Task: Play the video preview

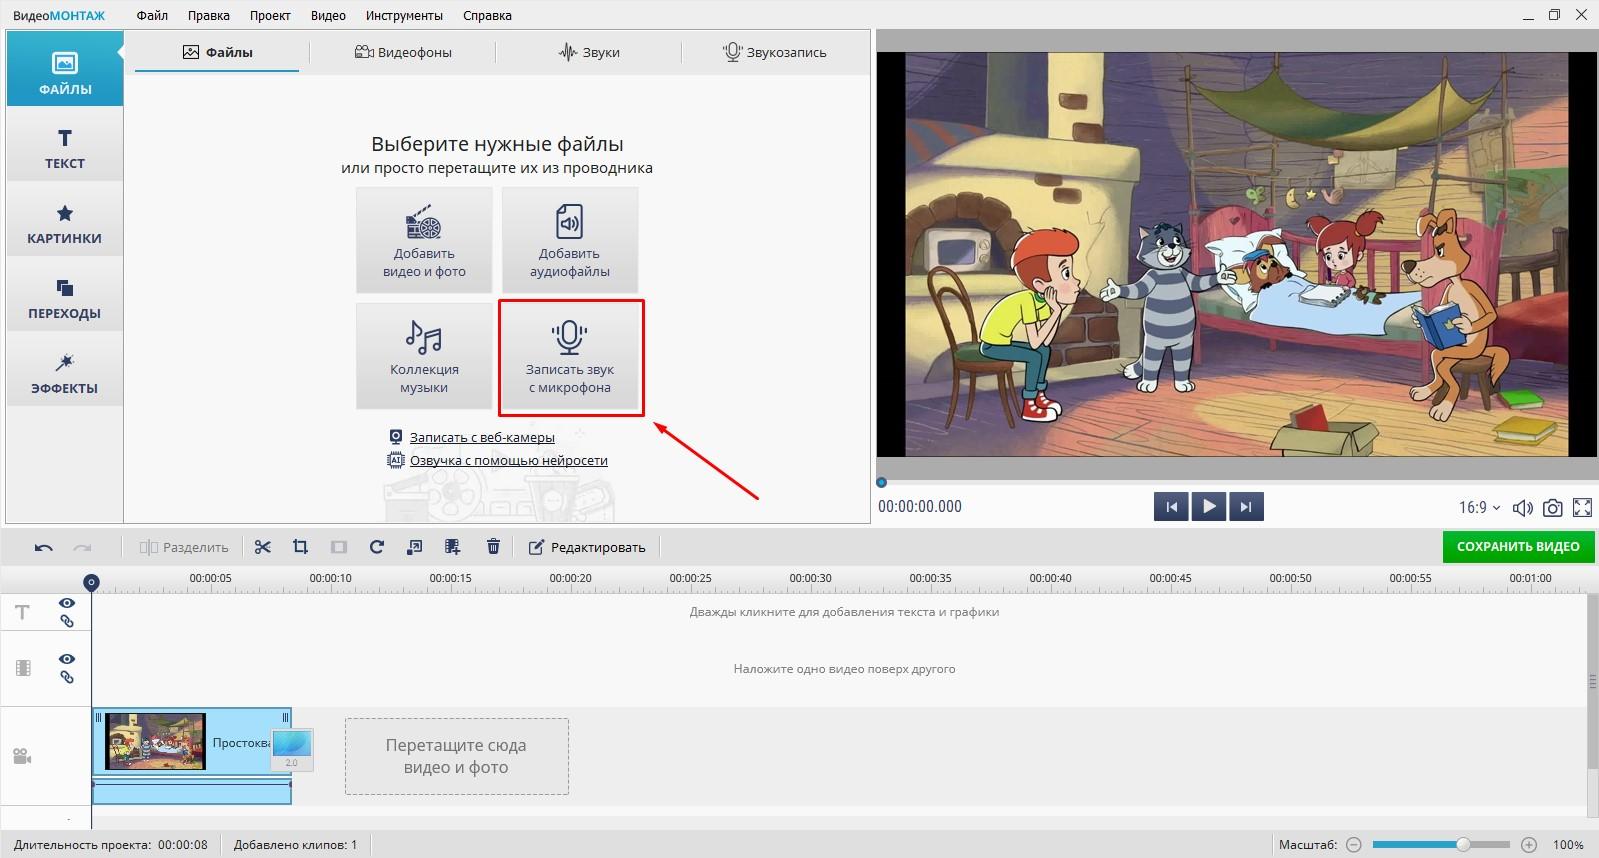Action: coord(1209,507)
